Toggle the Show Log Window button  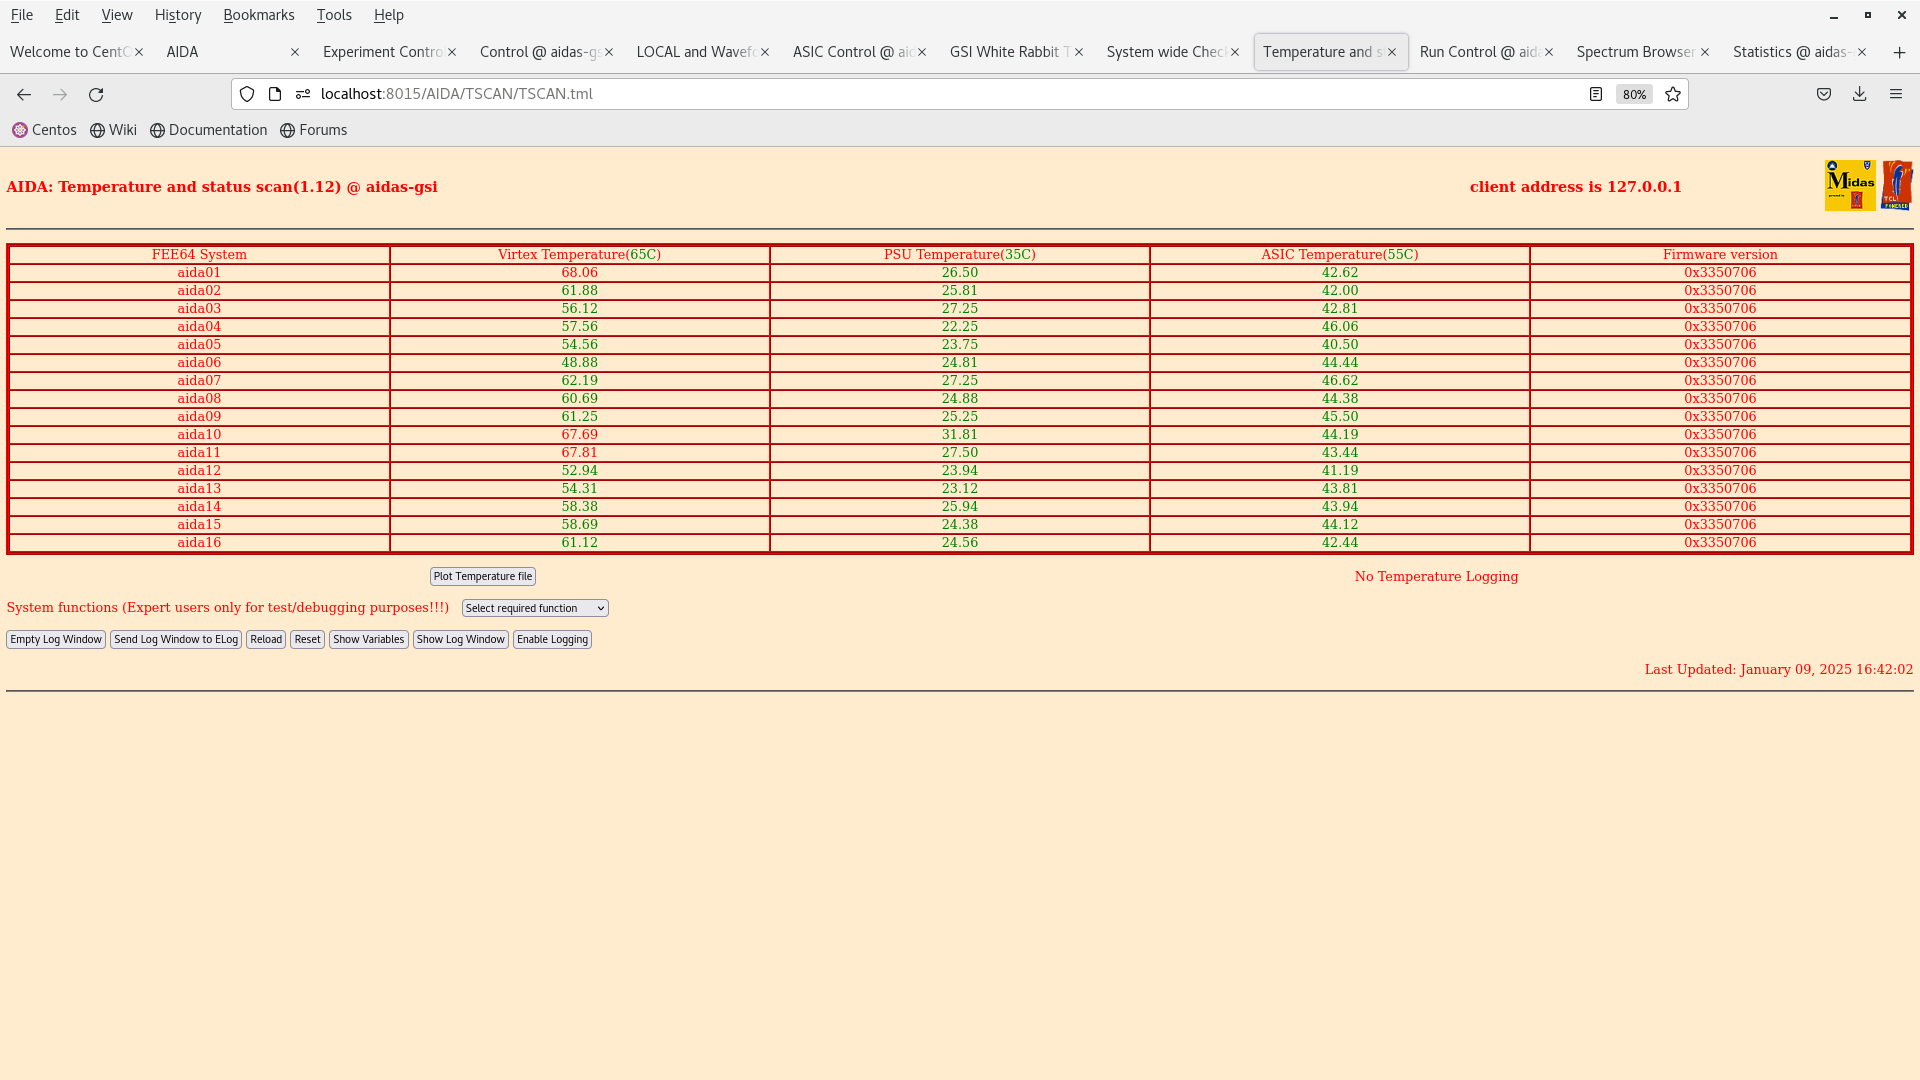(460, 640)
